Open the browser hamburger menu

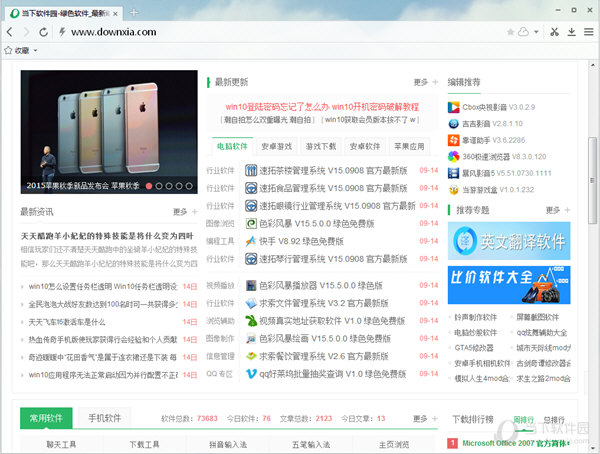coord(589,32)
